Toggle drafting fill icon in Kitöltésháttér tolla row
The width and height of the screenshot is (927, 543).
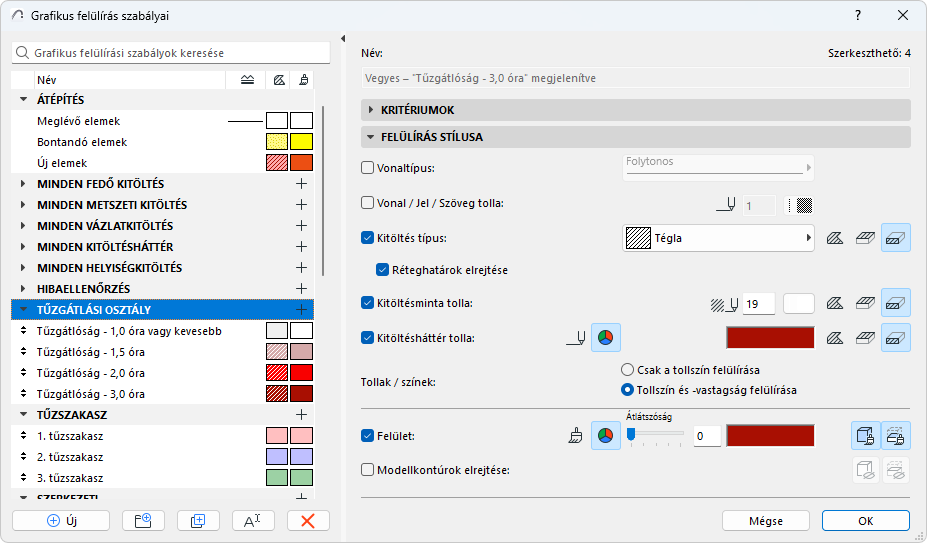point(835,338)
